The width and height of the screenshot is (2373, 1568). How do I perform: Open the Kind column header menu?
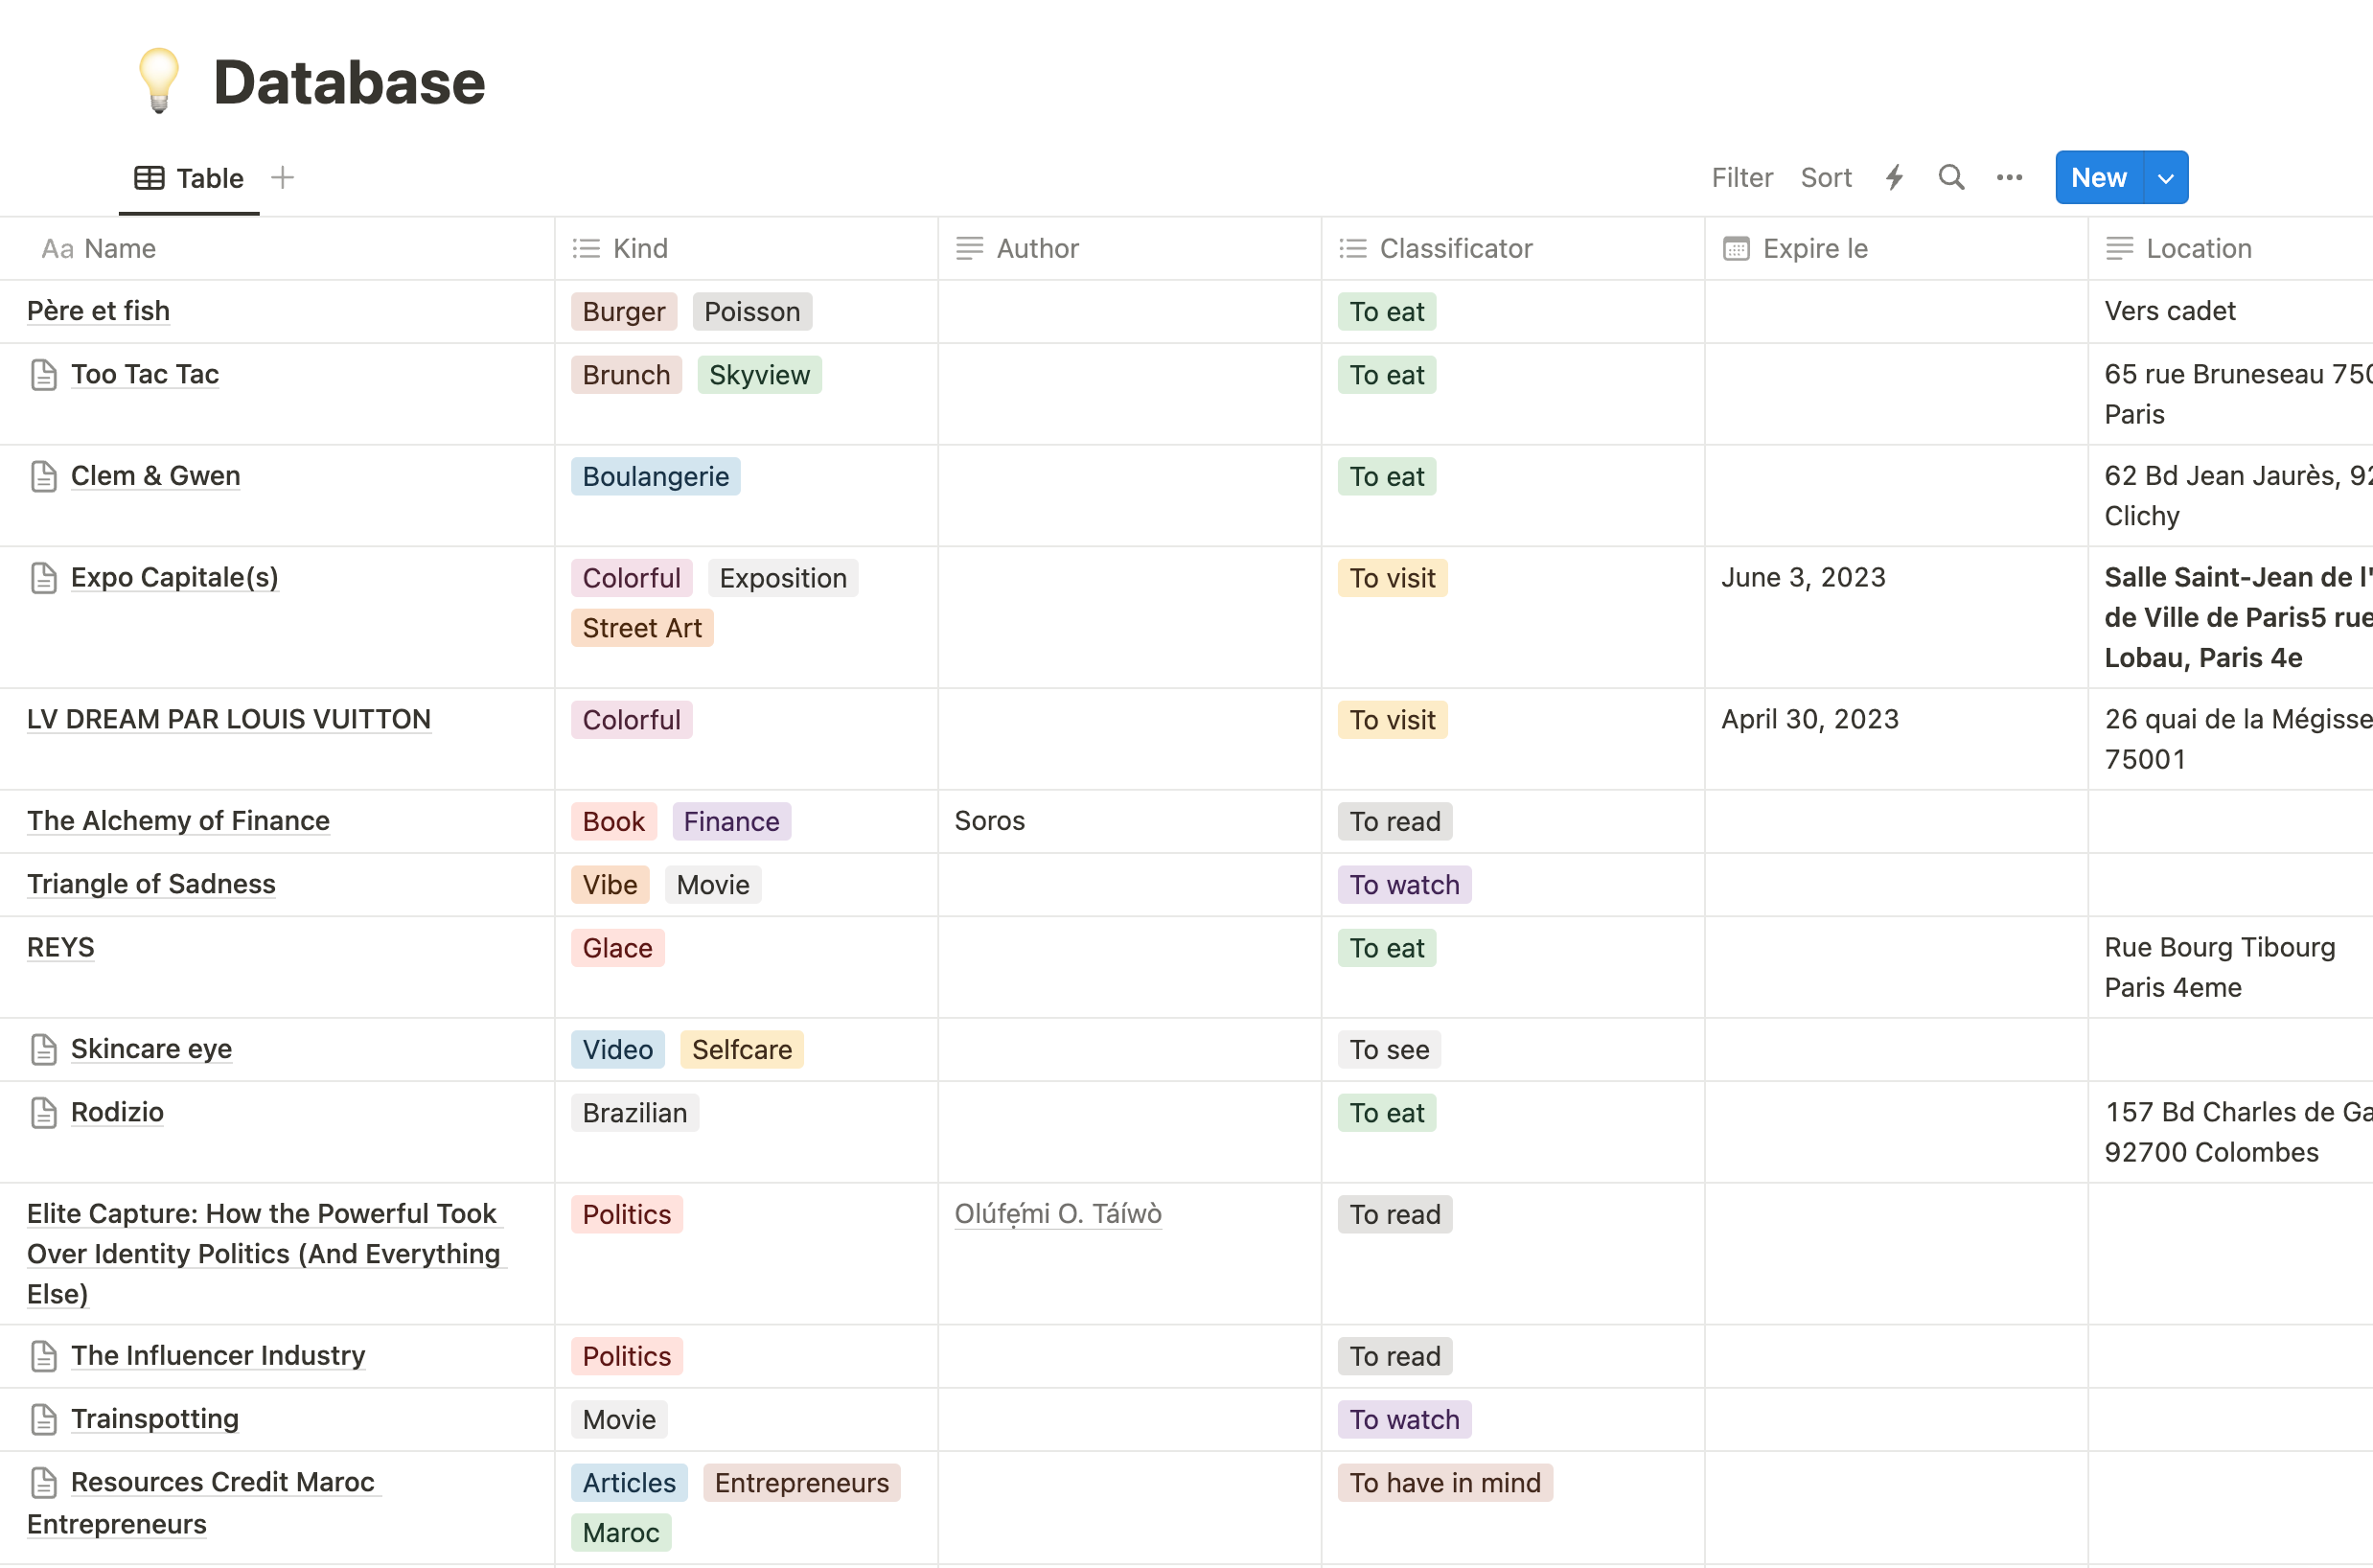pyautogui.click(x=640, y=248)
